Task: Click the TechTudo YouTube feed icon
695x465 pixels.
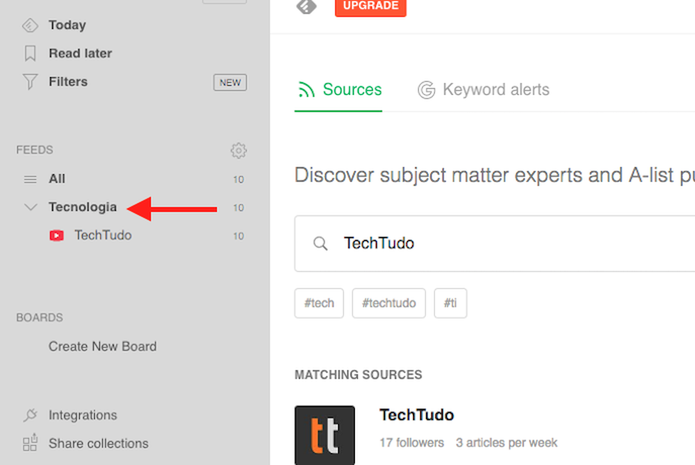Action: [56, 235]
